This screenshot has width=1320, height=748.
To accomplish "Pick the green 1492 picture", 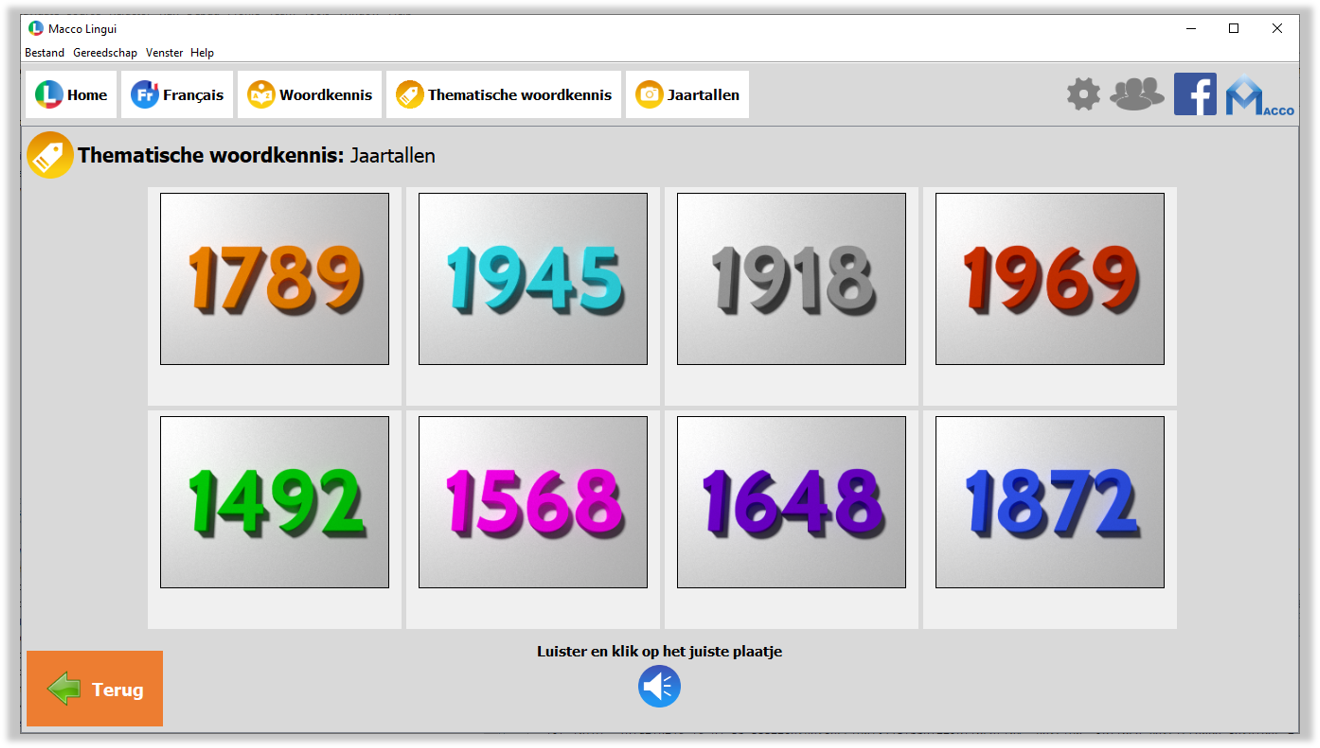I will 274,502.
